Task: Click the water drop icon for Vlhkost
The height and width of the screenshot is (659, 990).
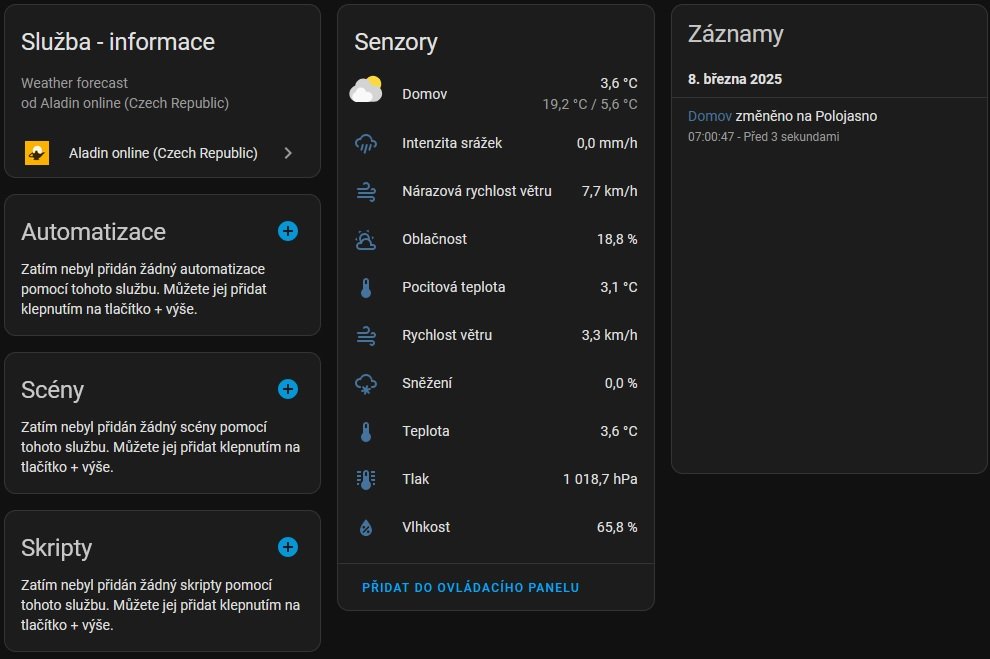Action: [366, 527]
